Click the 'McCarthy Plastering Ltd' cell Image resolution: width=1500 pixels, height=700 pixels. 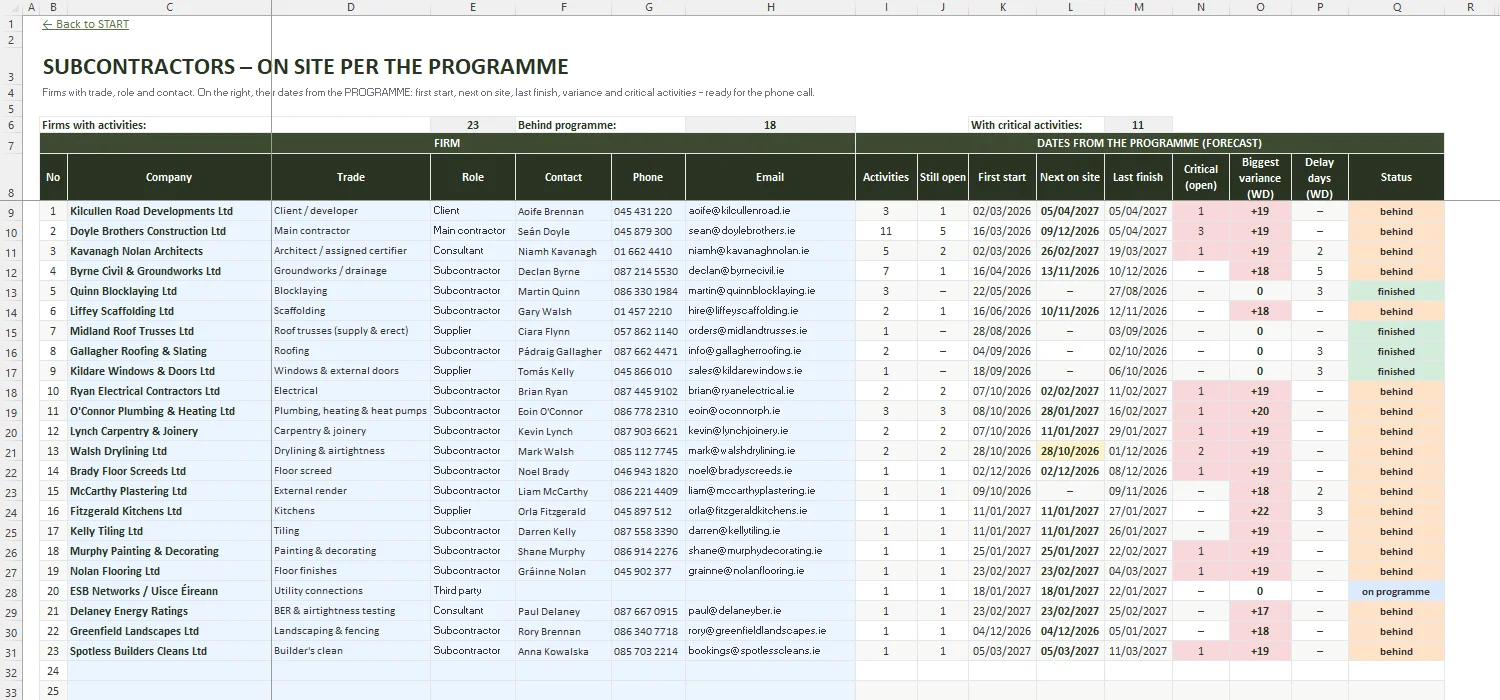click(169, 491)
